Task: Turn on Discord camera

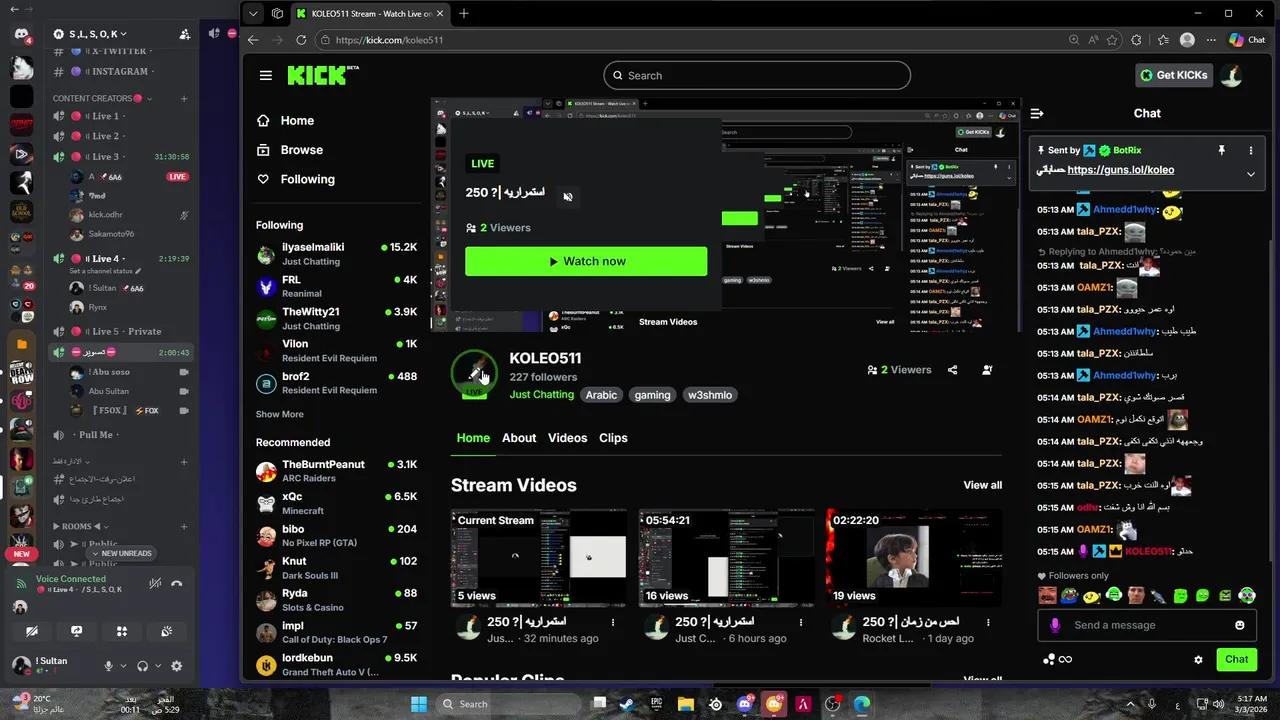Action: click(x=32, y=631)
